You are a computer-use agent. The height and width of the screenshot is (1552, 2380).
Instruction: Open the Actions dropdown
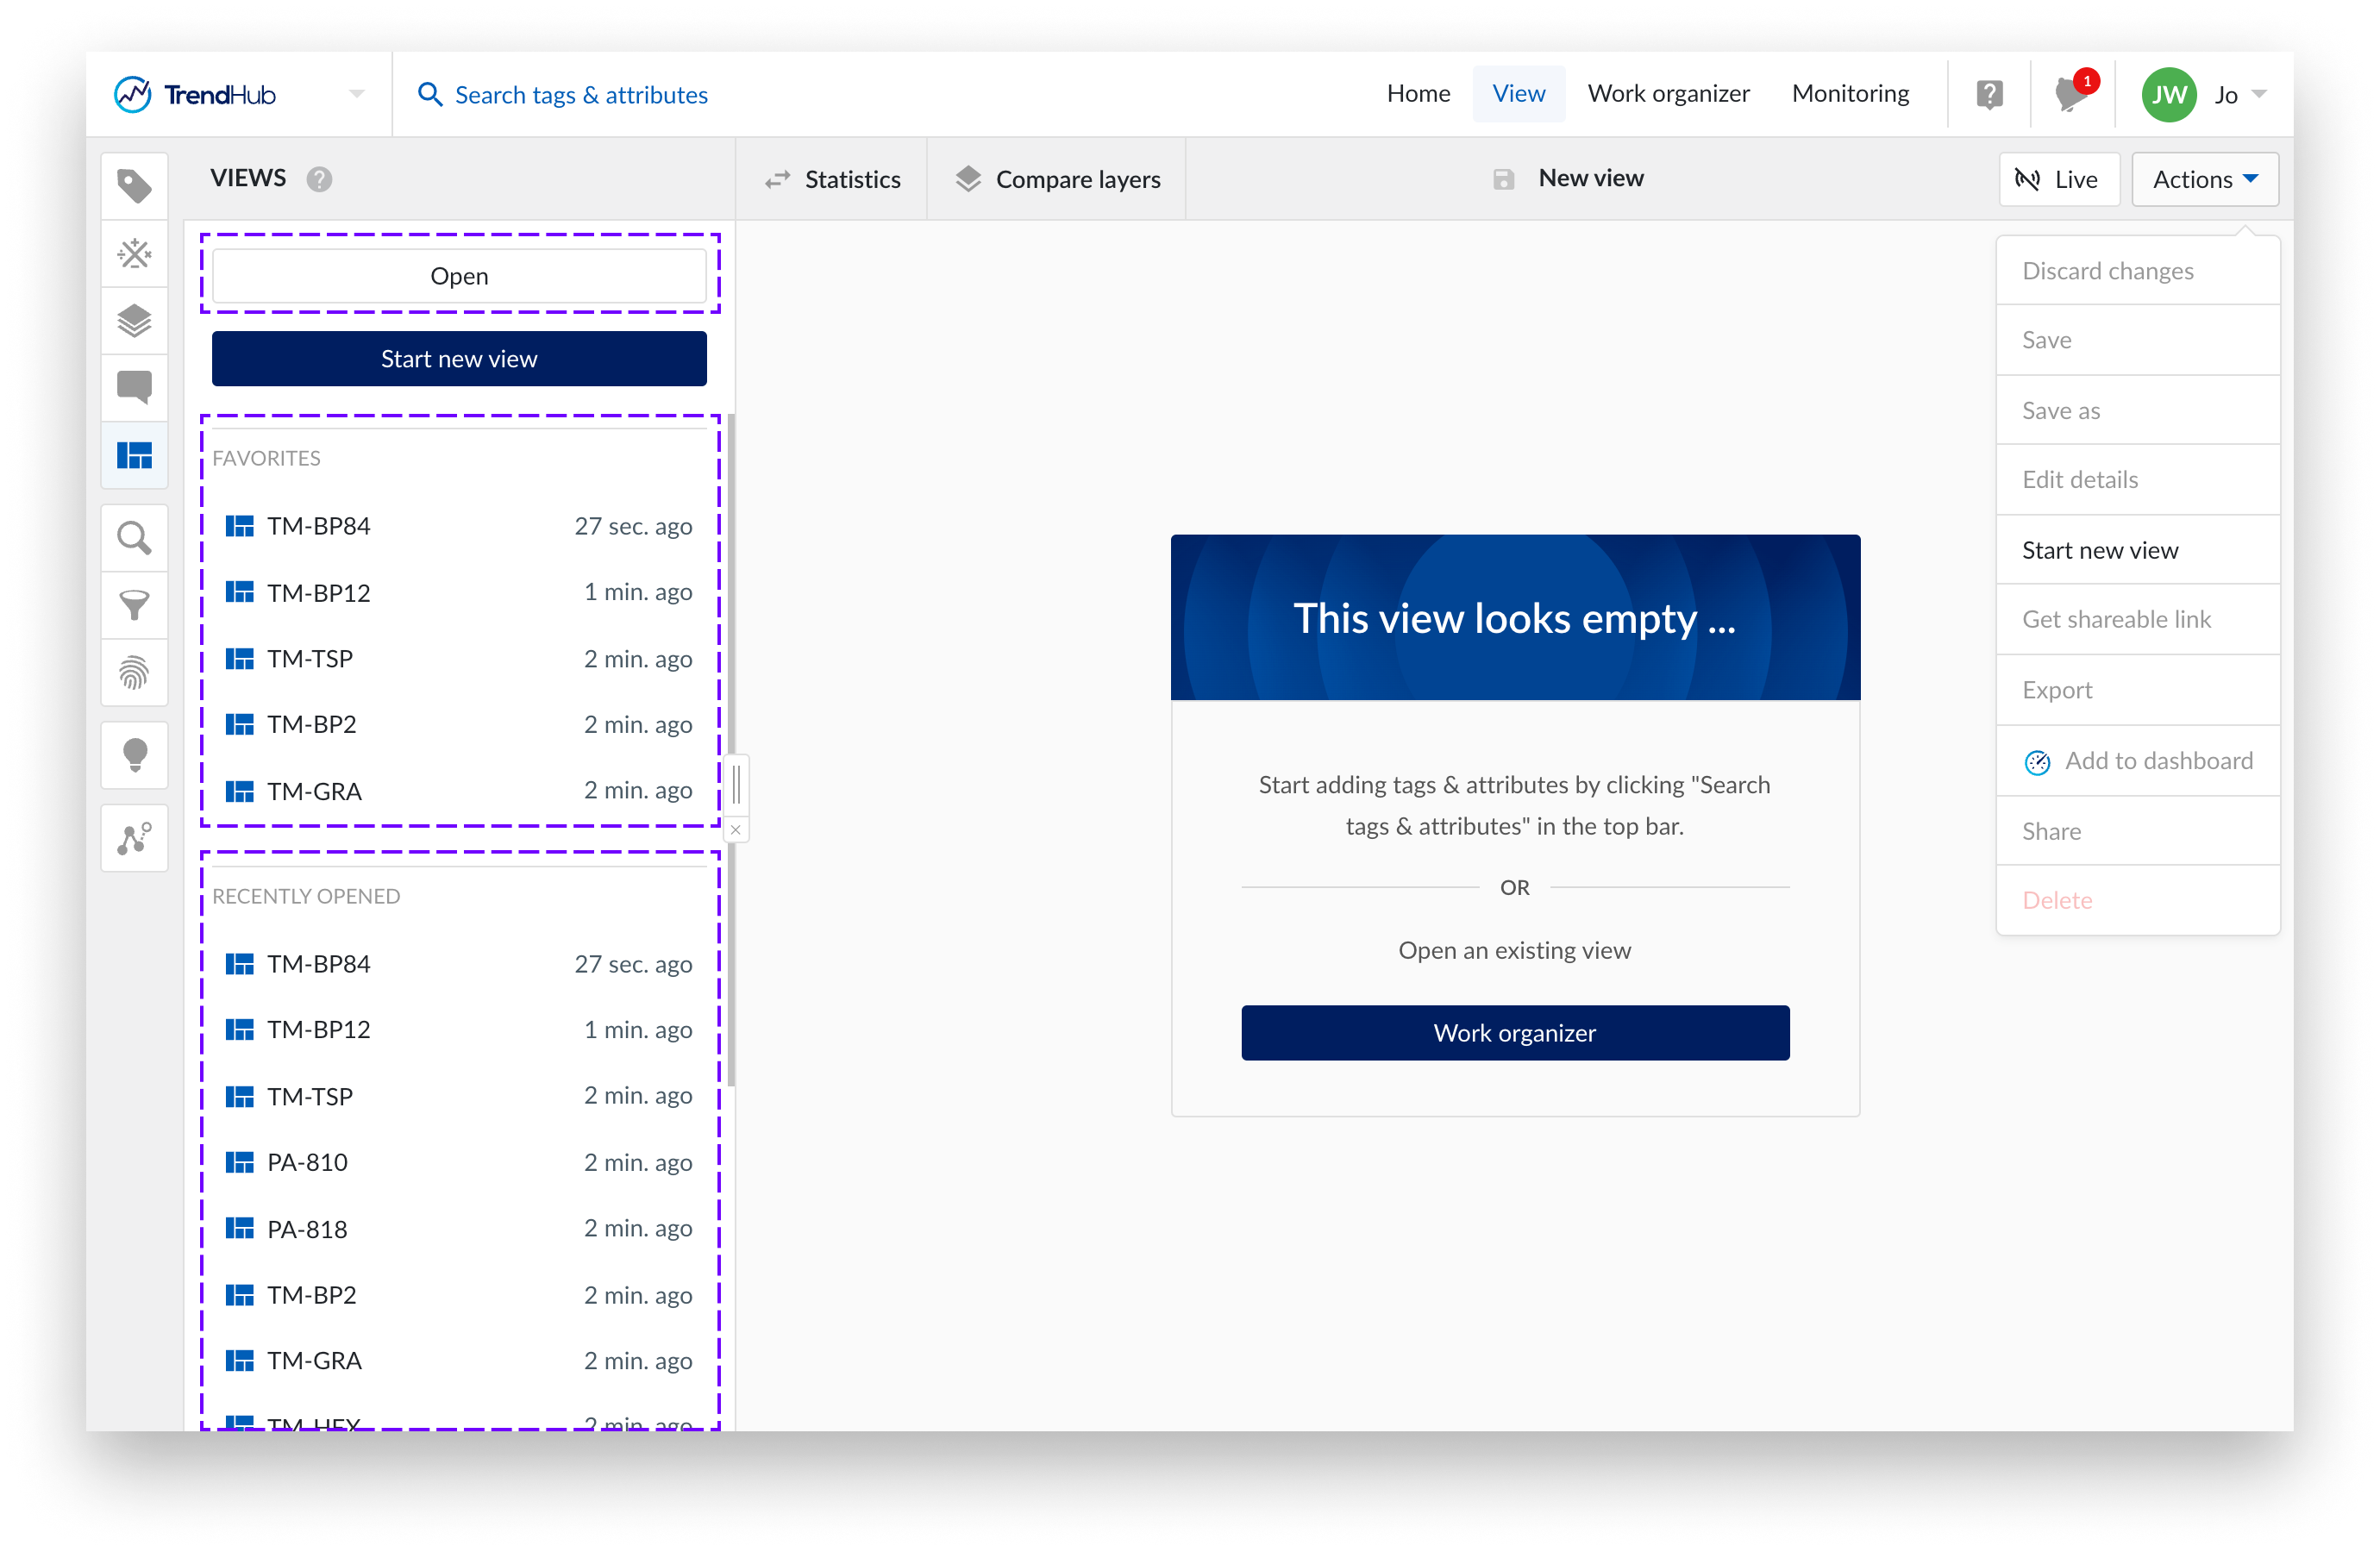2204,179
